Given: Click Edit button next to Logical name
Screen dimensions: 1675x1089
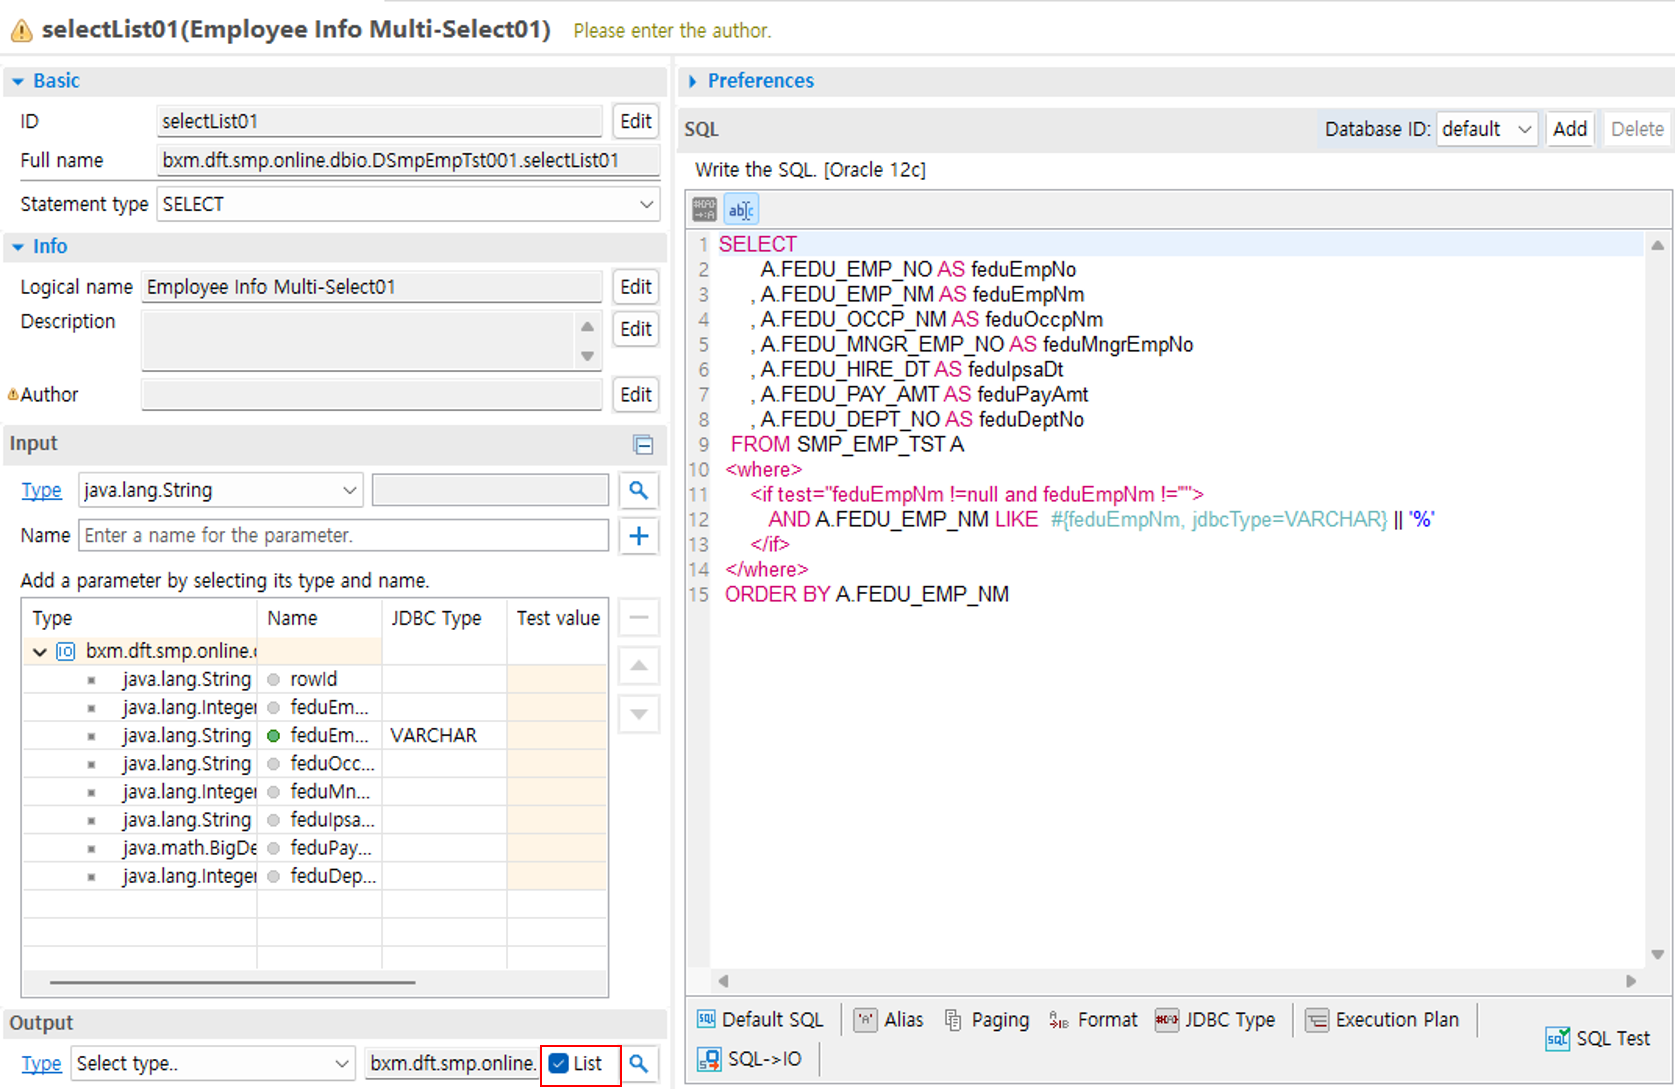Looking at the screenshot, I should pyautogui.click(x=635, y=287).
